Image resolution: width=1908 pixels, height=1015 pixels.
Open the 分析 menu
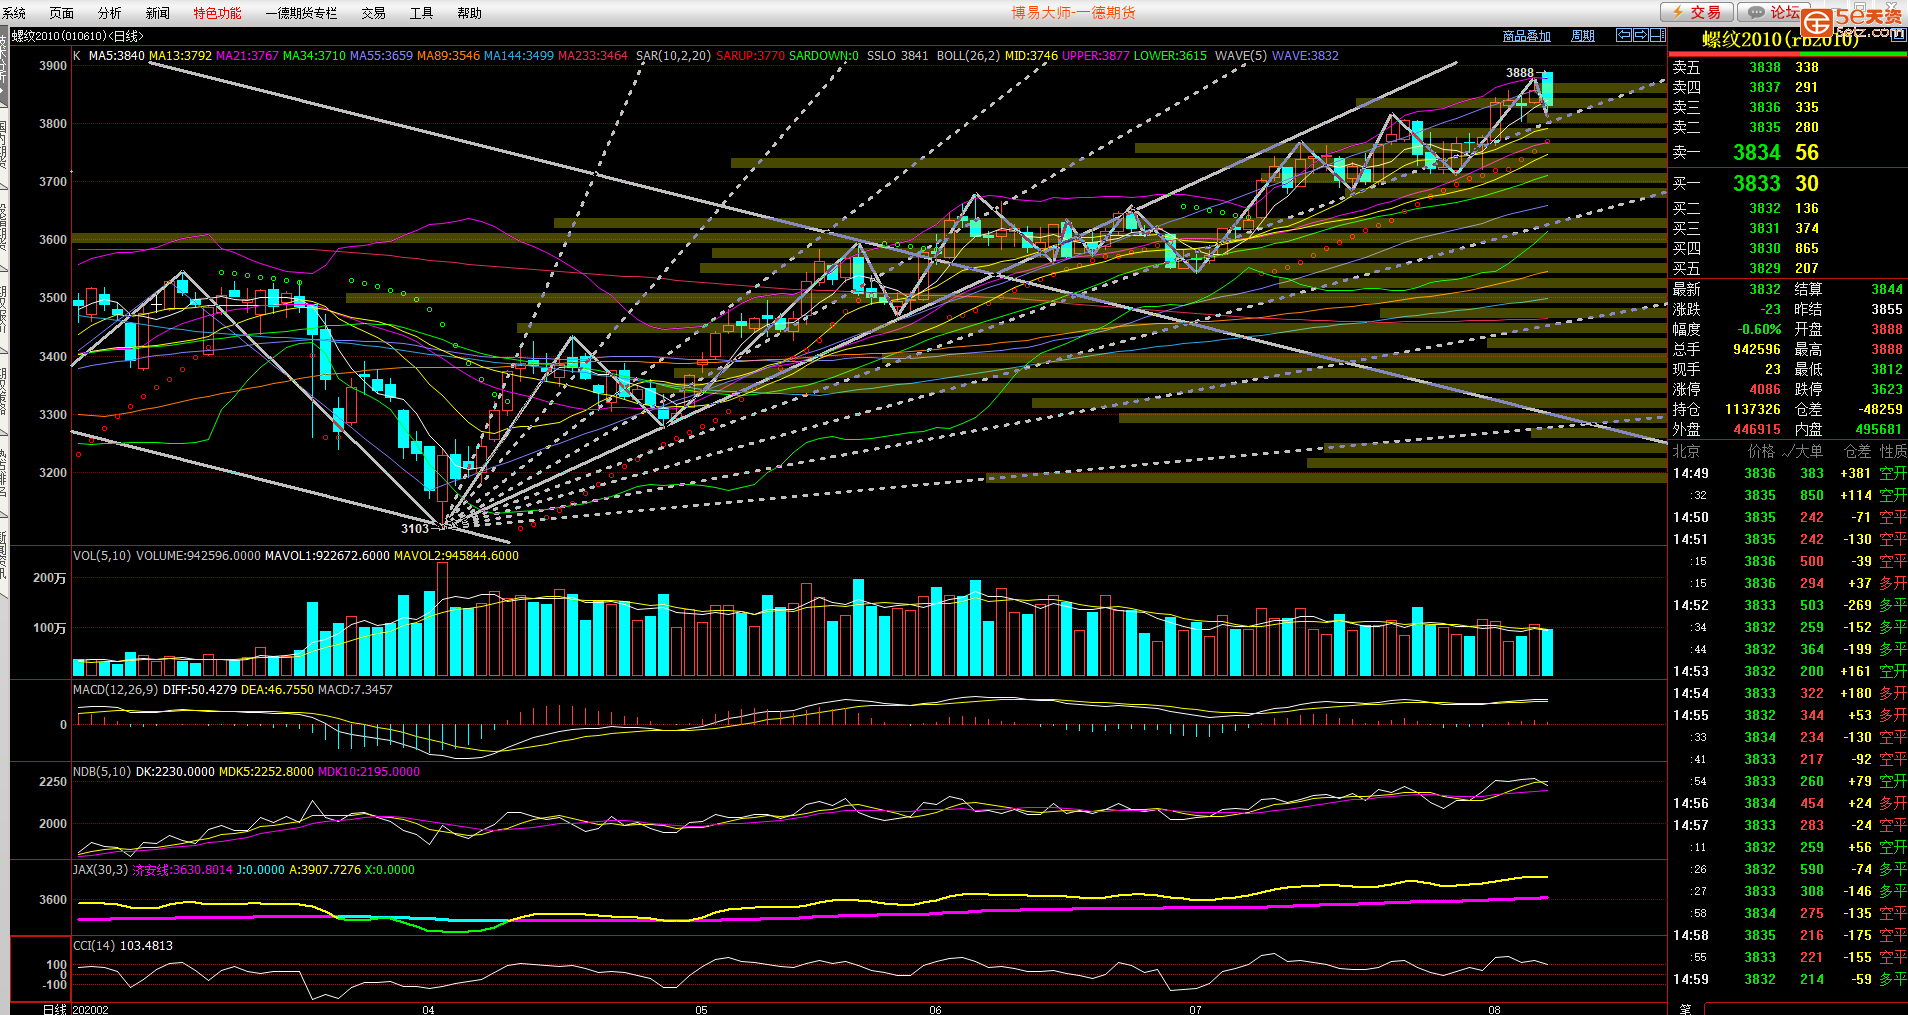click(110, 13)
